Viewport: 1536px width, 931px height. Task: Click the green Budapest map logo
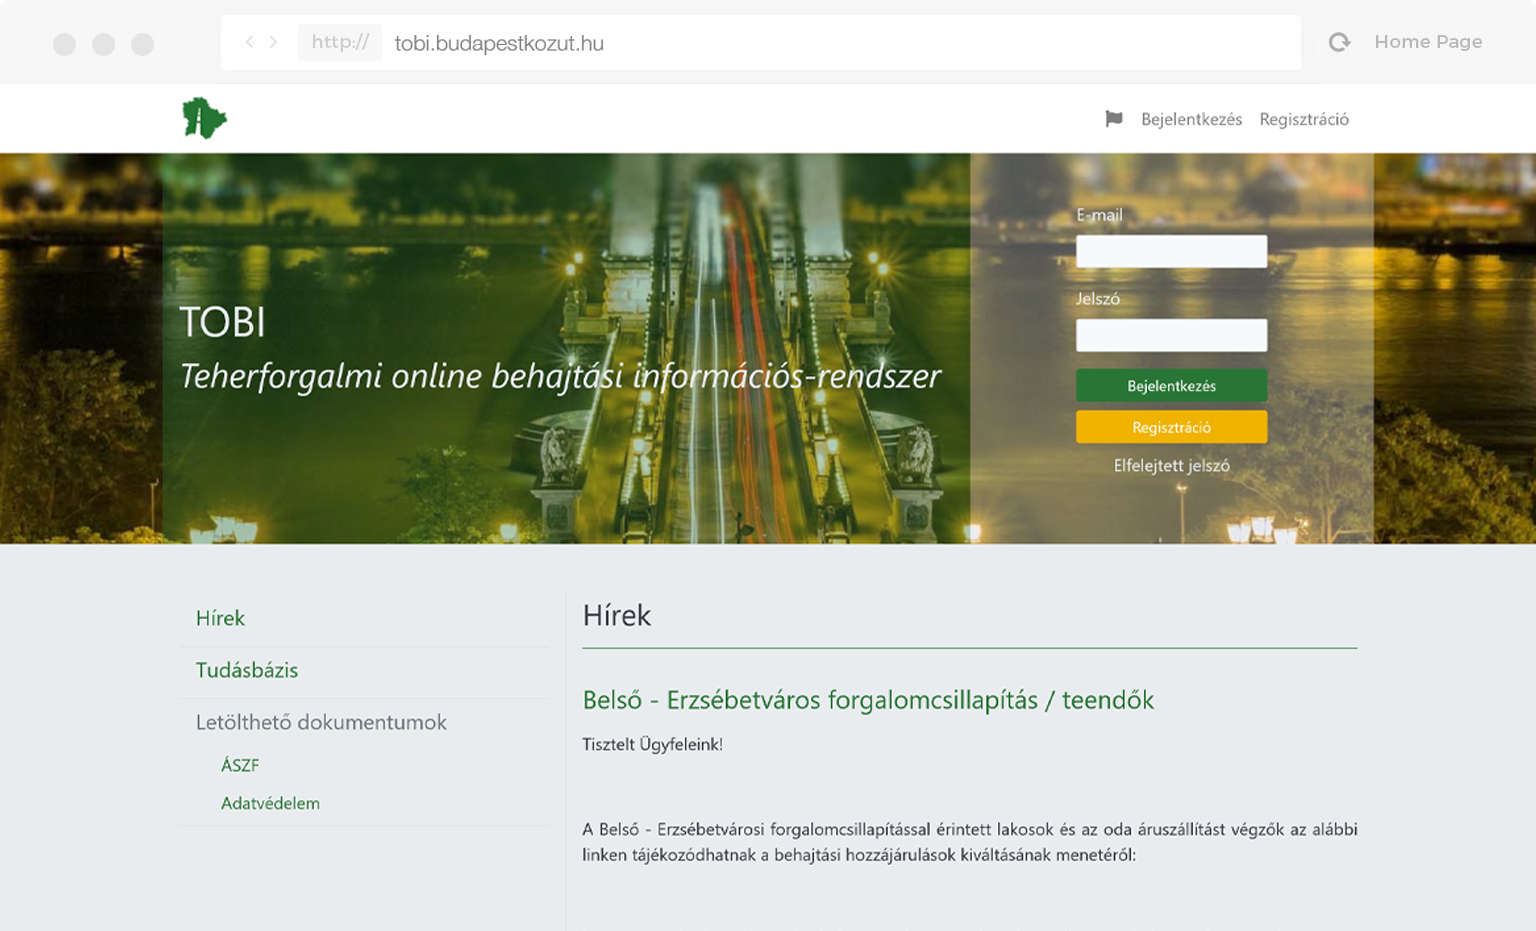pos(205,118)
